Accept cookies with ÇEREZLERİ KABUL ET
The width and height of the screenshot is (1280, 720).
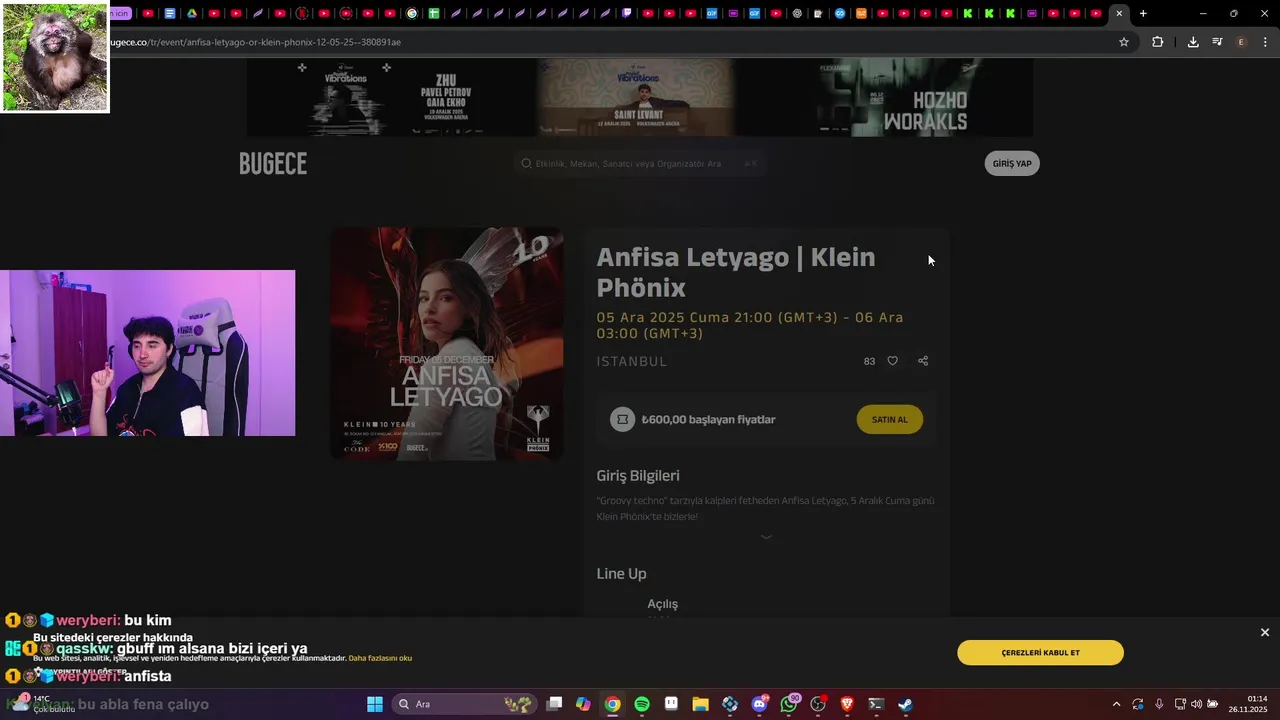1040,653
